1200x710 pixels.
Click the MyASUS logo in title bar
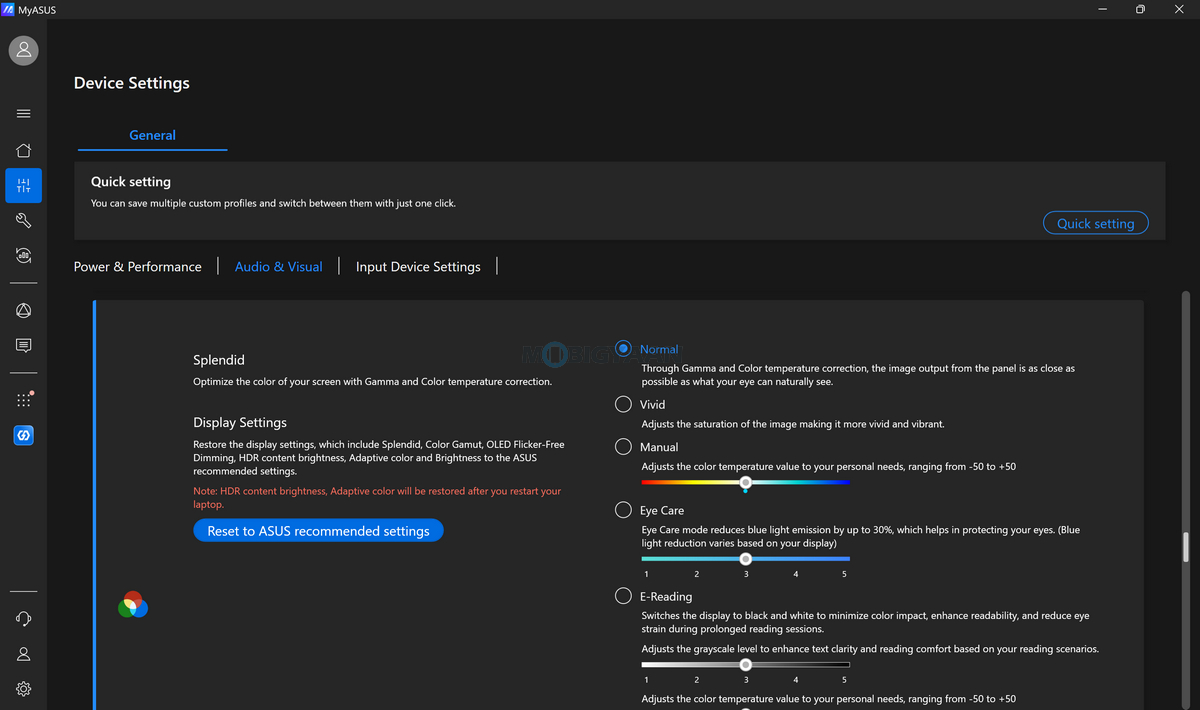point(9,9)
